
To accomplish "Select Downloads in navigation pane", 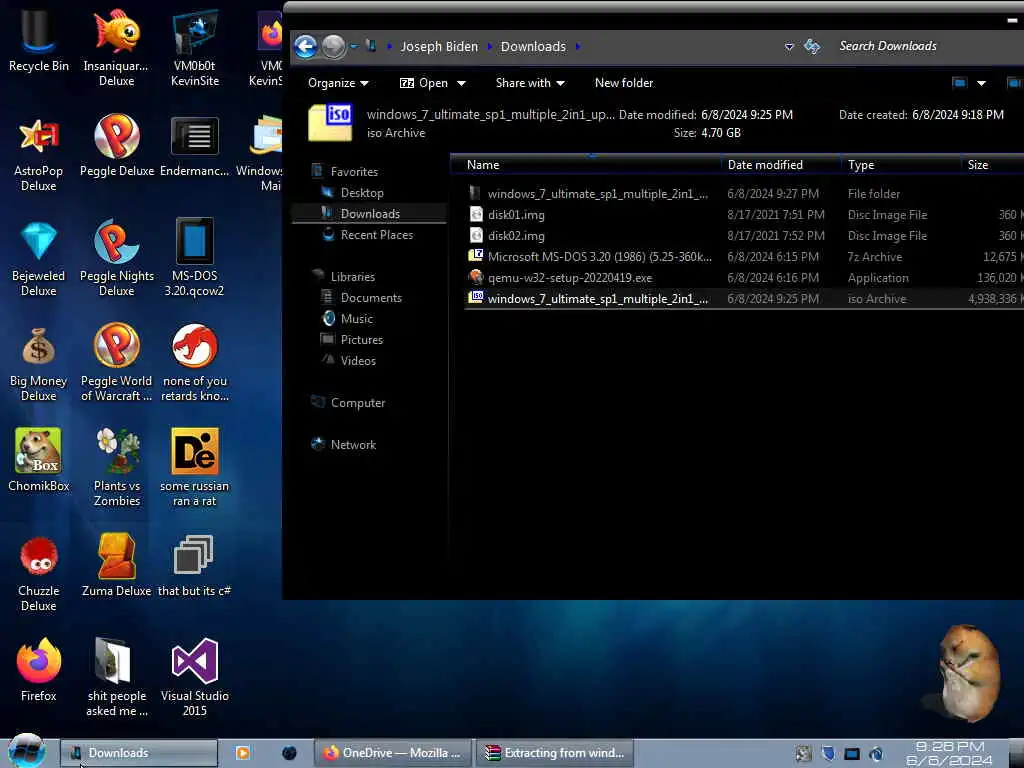I will pyautogui.click(x=370, y=214).
